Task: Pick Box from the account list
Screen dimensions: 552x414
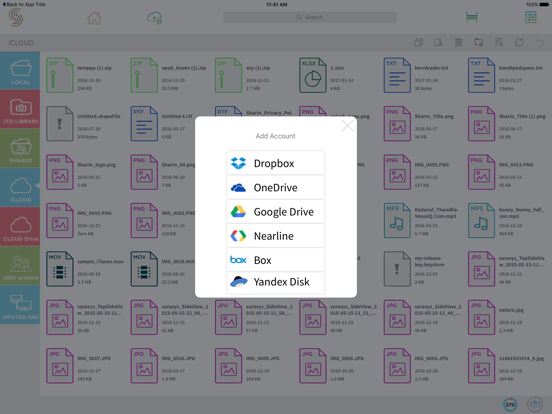Action: click(275, 260)
